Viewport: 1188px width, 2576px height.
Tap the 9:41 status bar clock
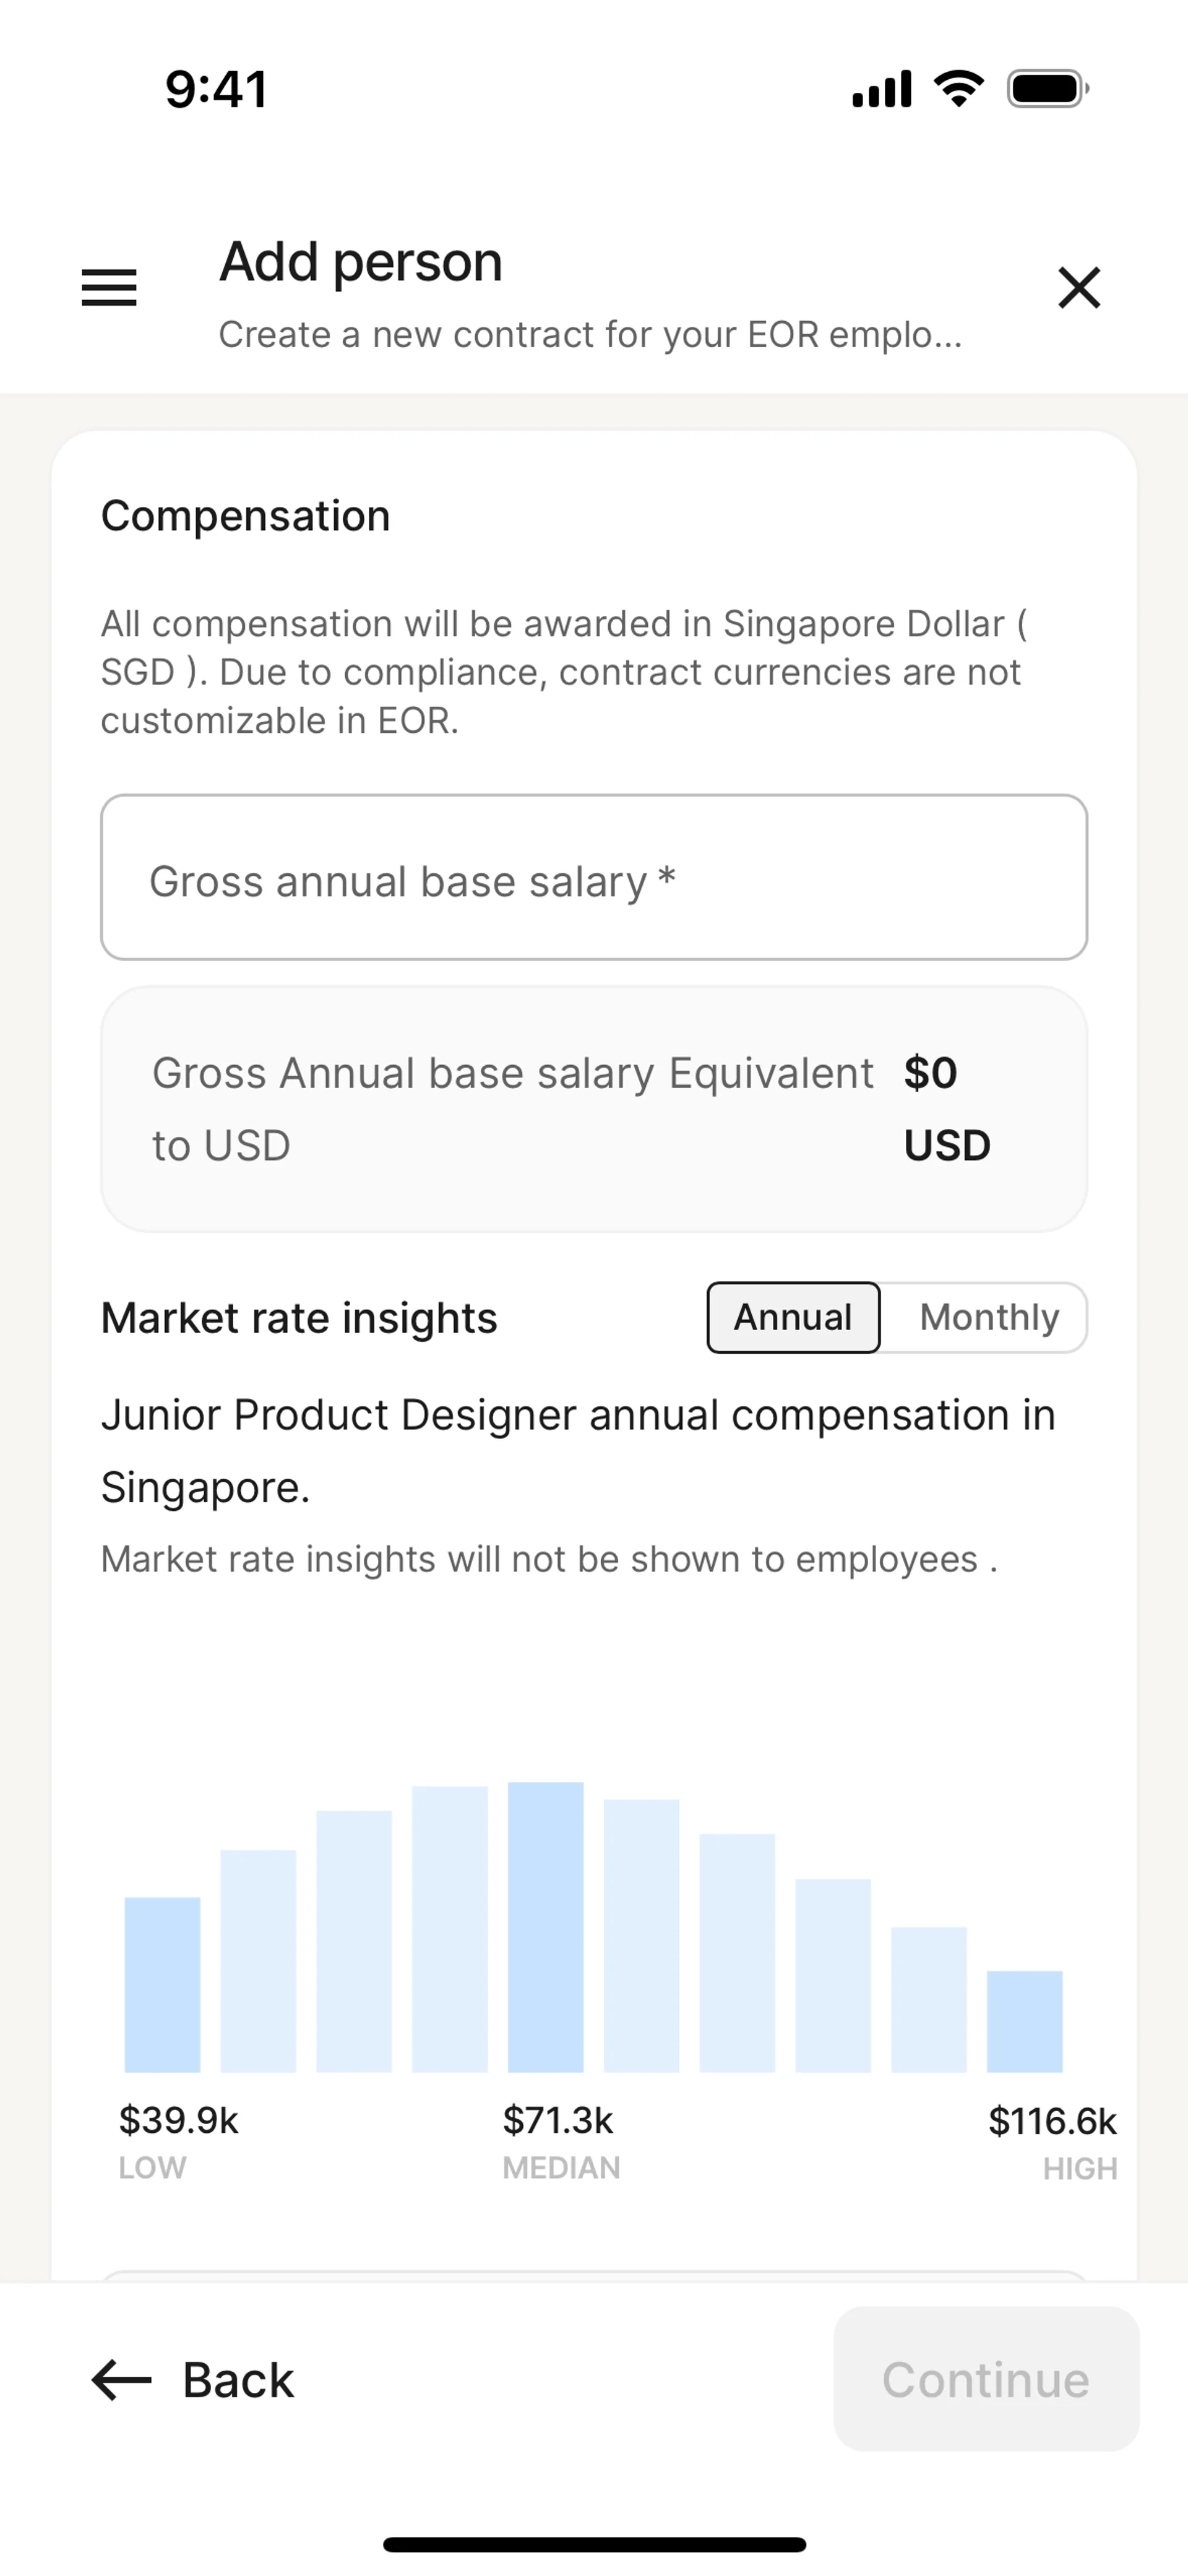point(216,89)
